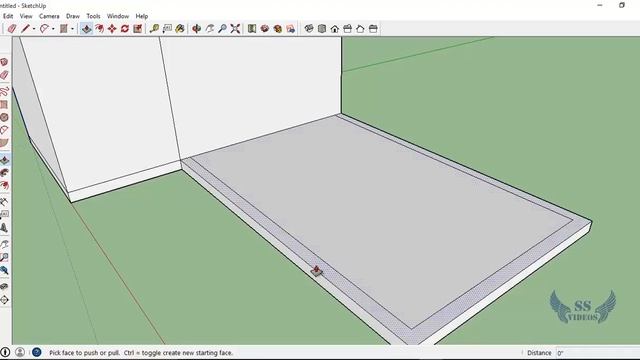Click the Zoom Extents icon
This screenshot has height=360, width=640.
click(x=235, y=29)
